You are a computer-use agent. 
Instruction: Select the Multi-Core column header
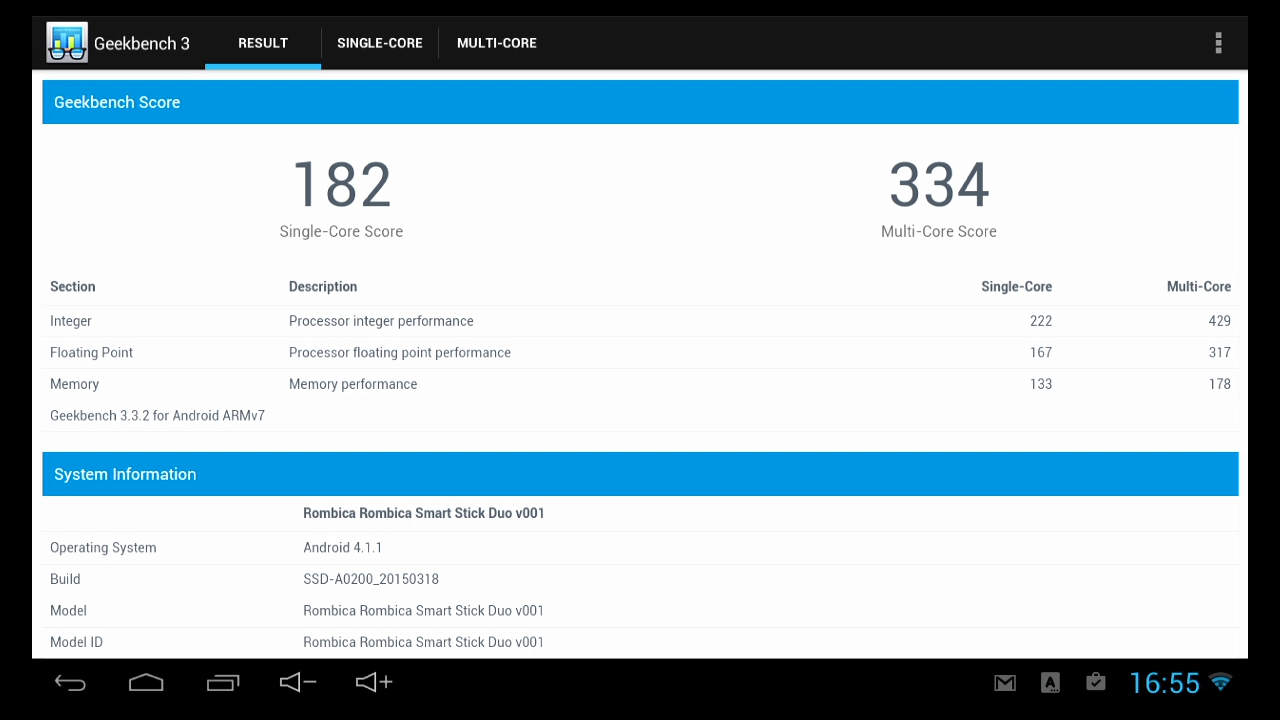pyautogui.click(x=1199, y=286)
